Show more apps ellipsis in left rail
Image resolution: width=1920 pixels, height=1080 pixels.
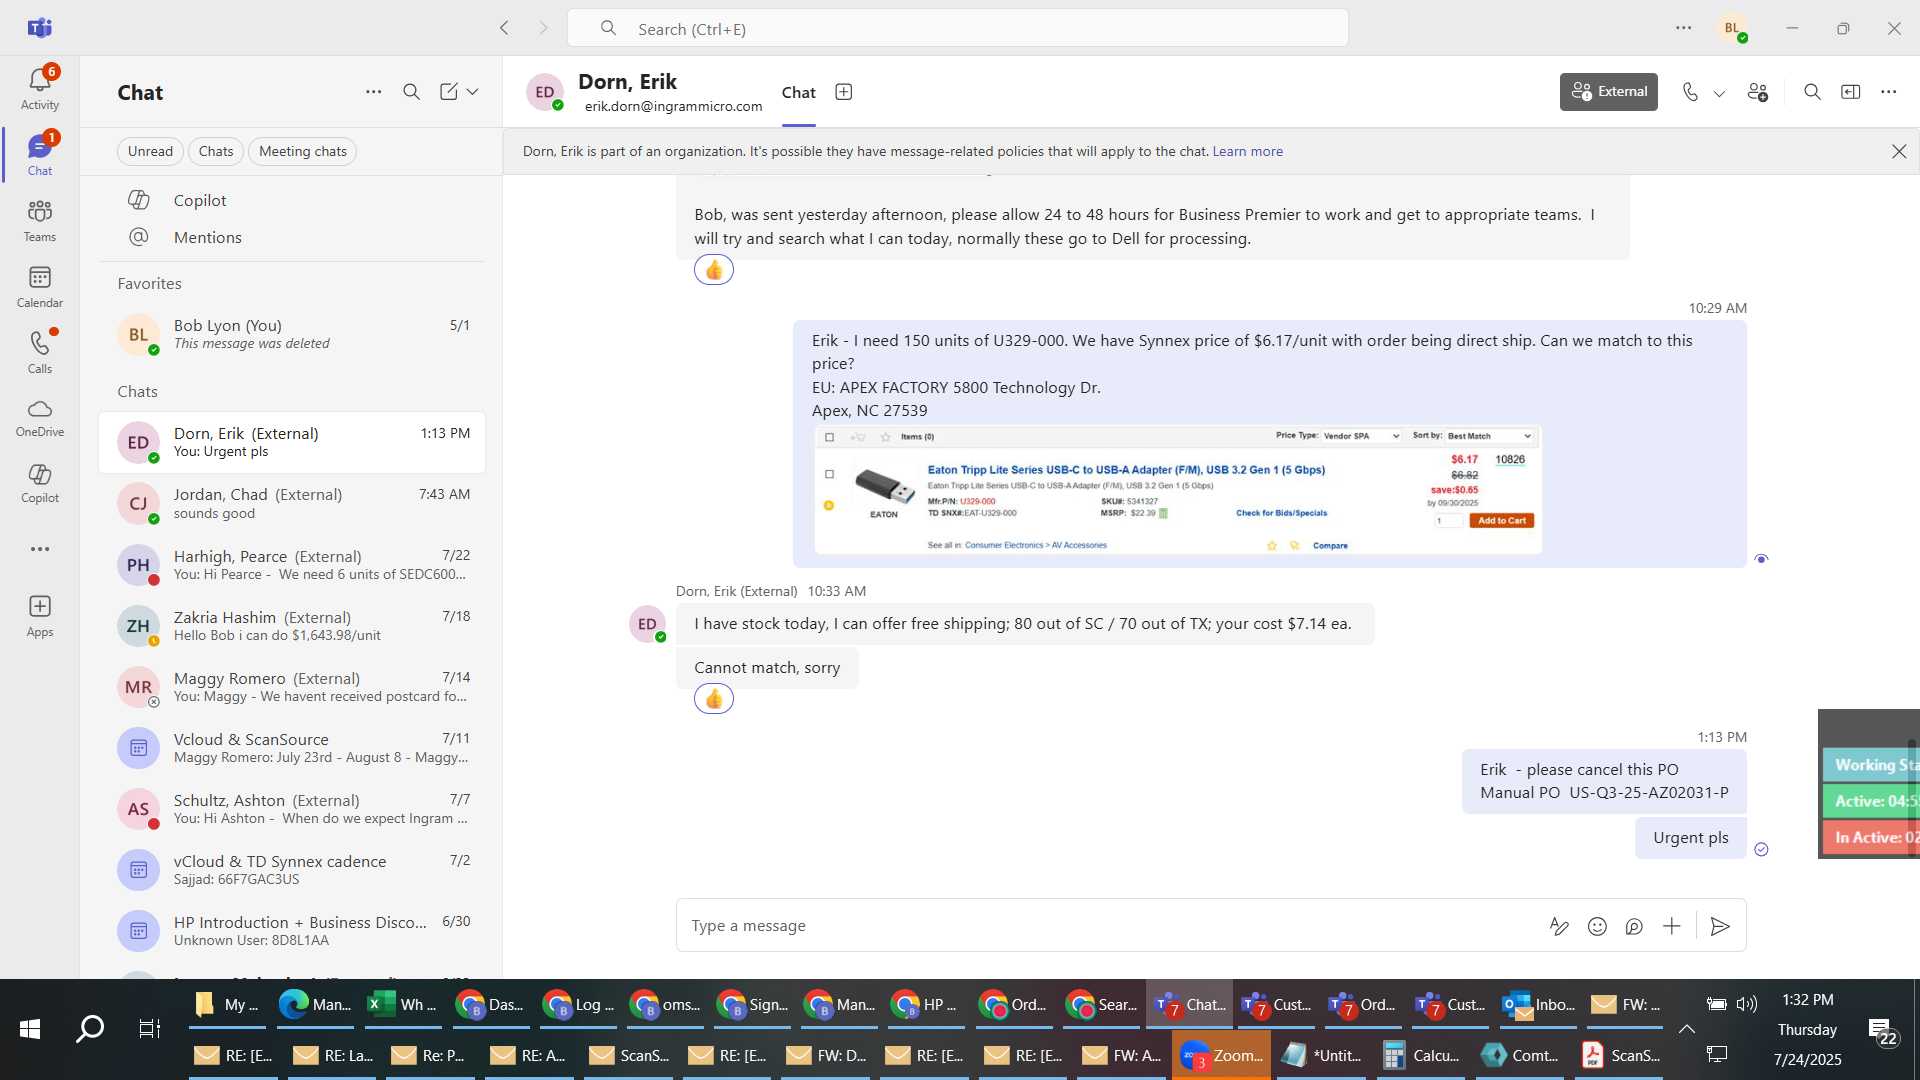point(40,549)
